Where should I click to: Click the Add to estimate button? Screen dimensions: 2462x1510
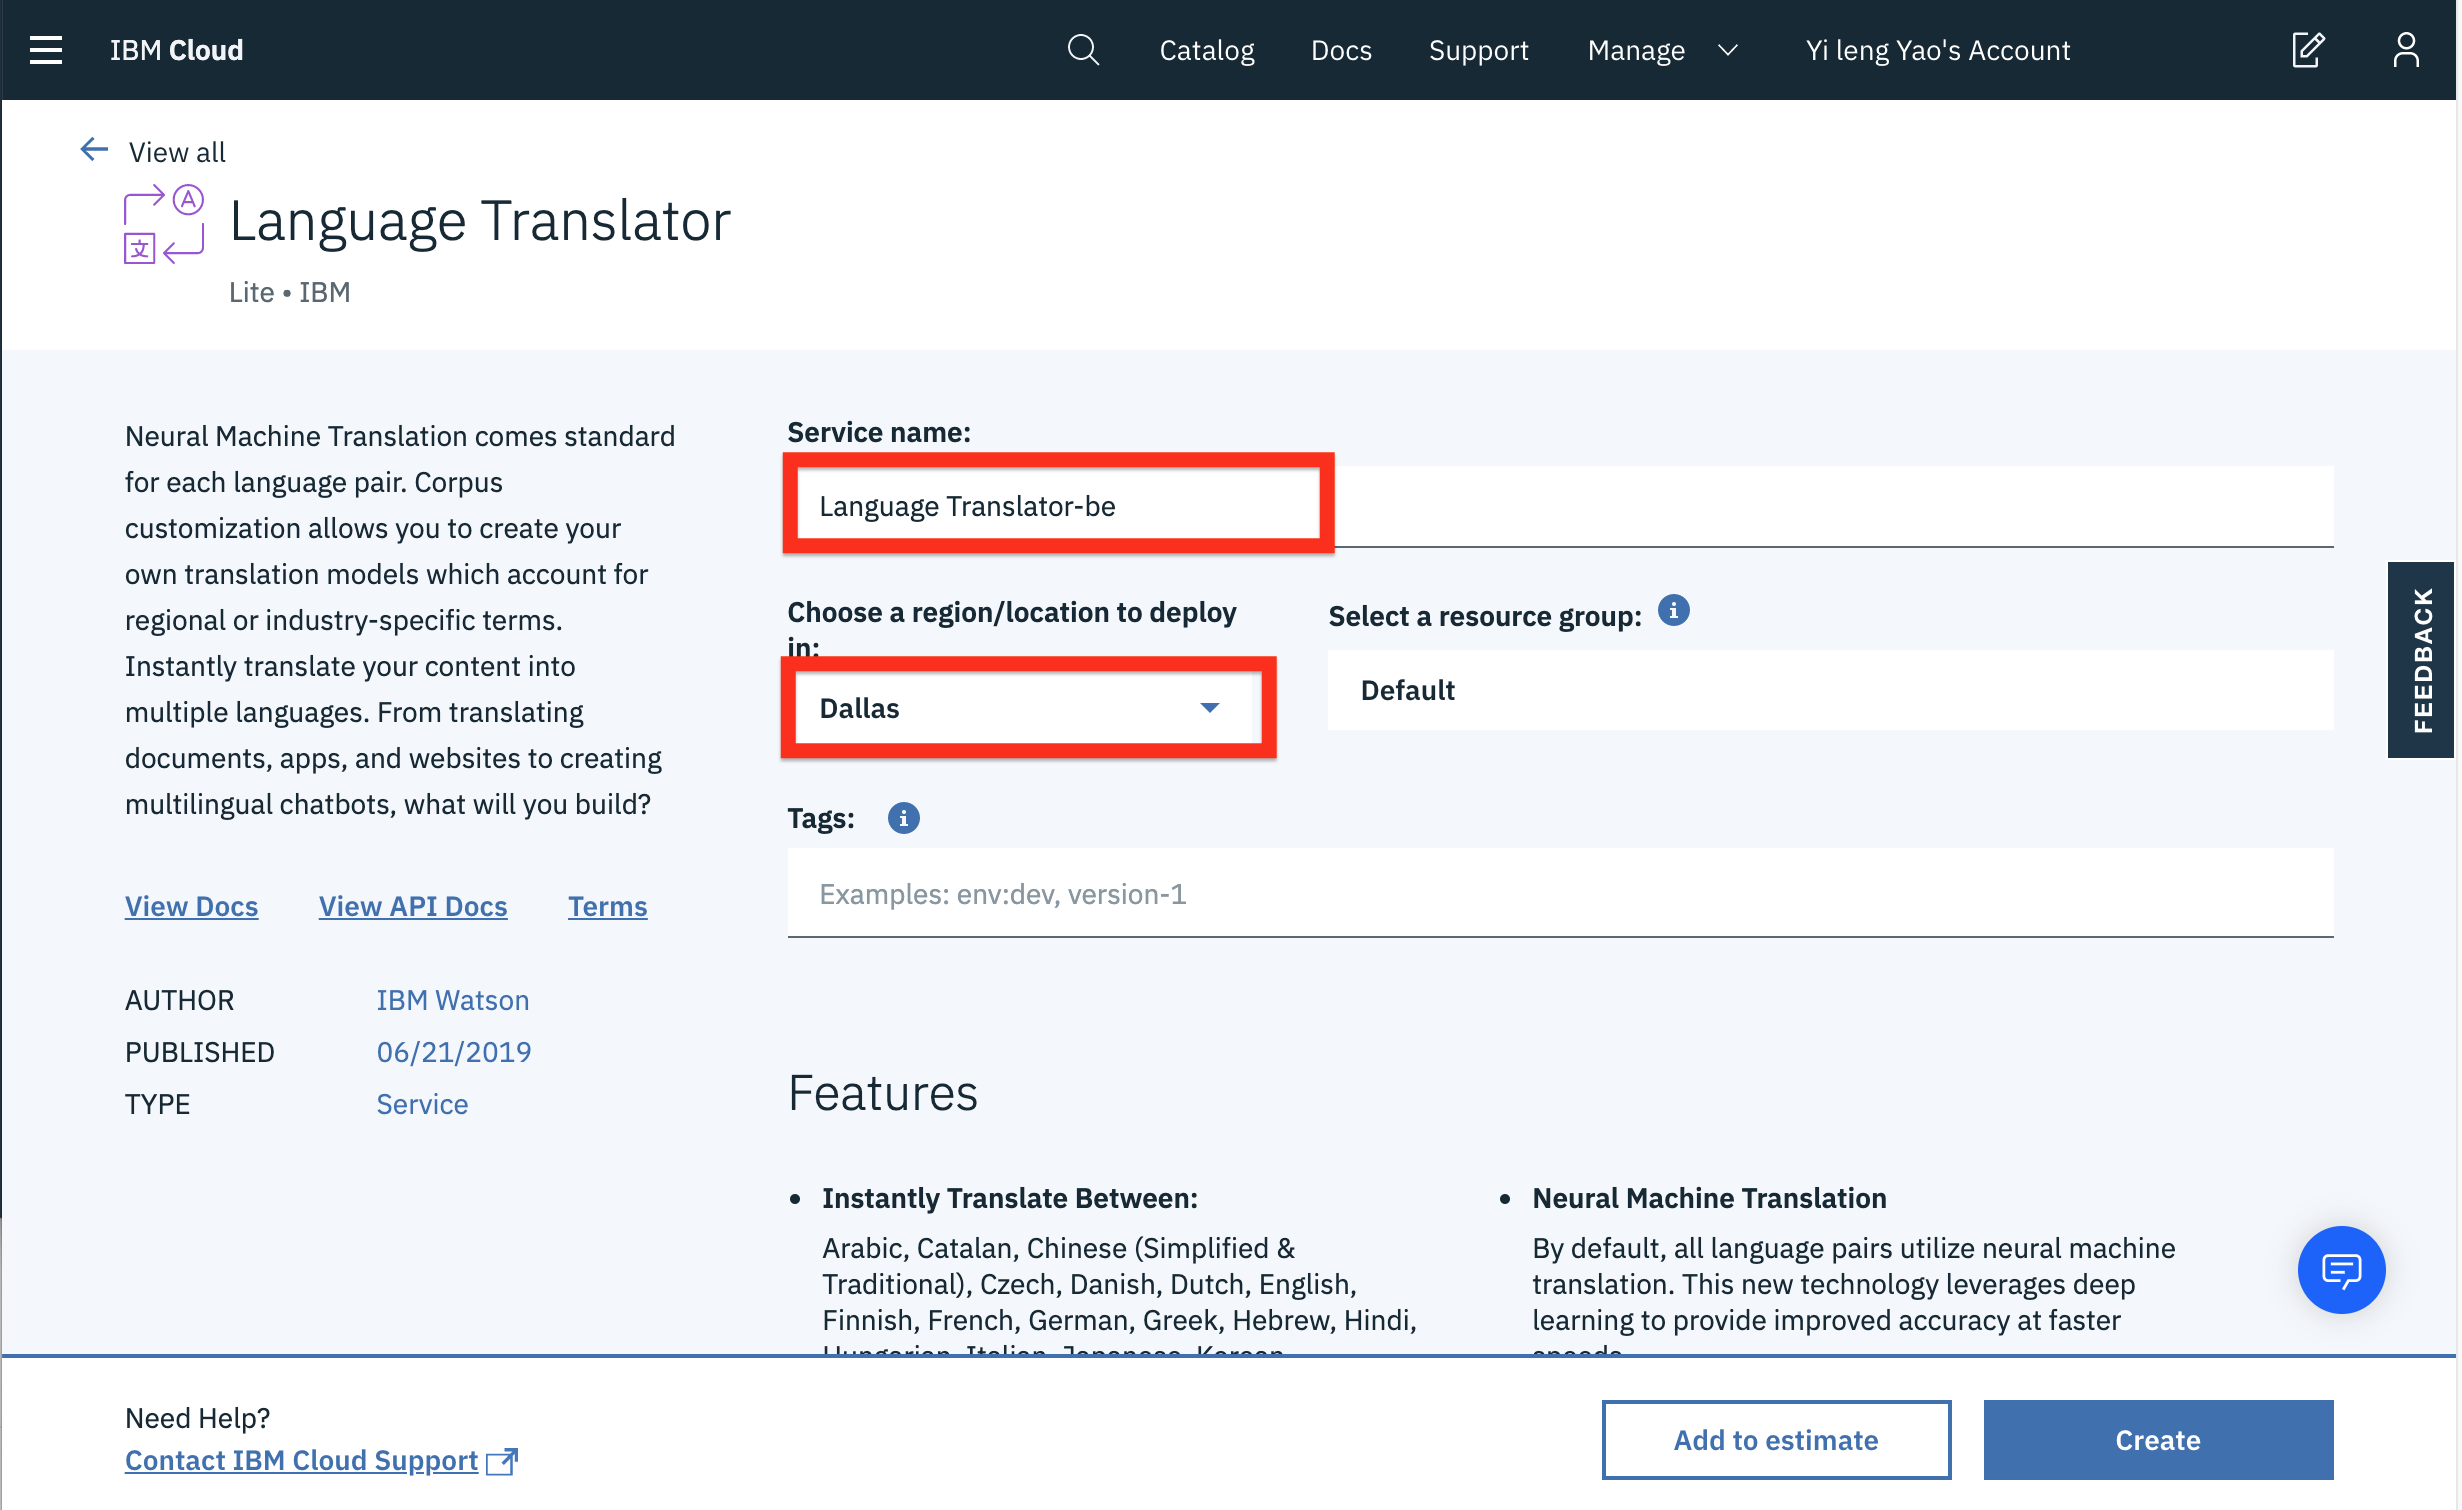click(x=1775, y=1439)
